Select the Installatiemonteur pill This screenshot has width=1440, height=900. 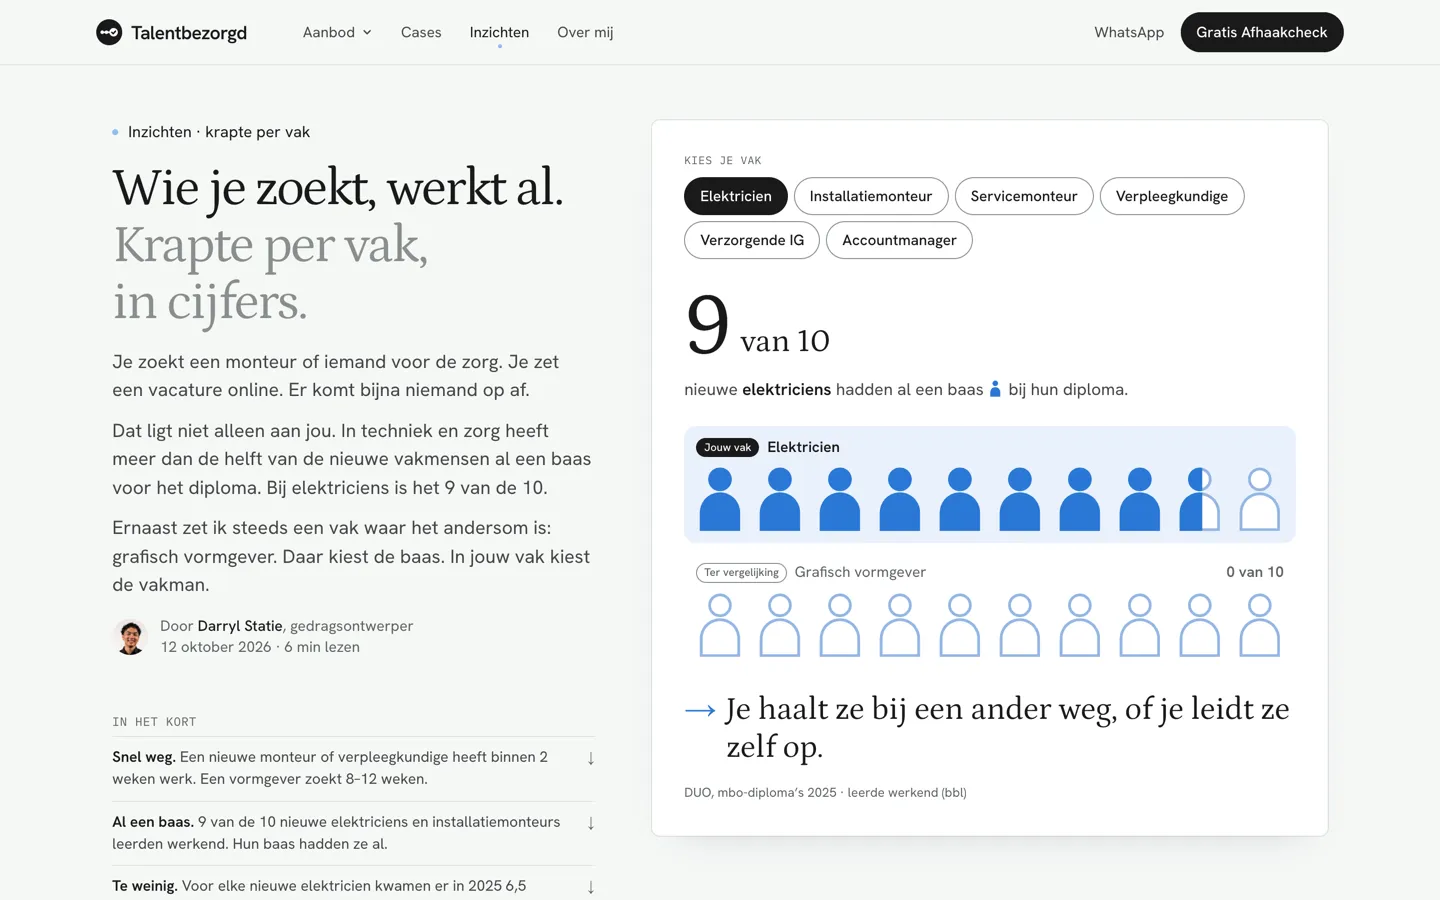[x=871, y=196]
